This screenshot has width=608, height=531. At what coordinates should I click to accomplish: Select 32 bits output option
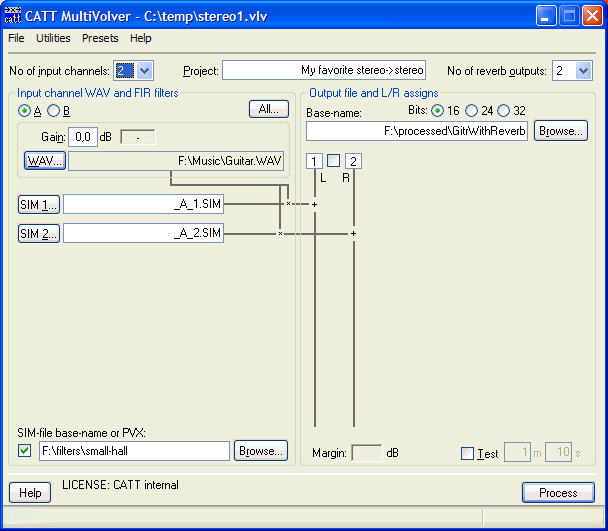[x=503, y=110]
